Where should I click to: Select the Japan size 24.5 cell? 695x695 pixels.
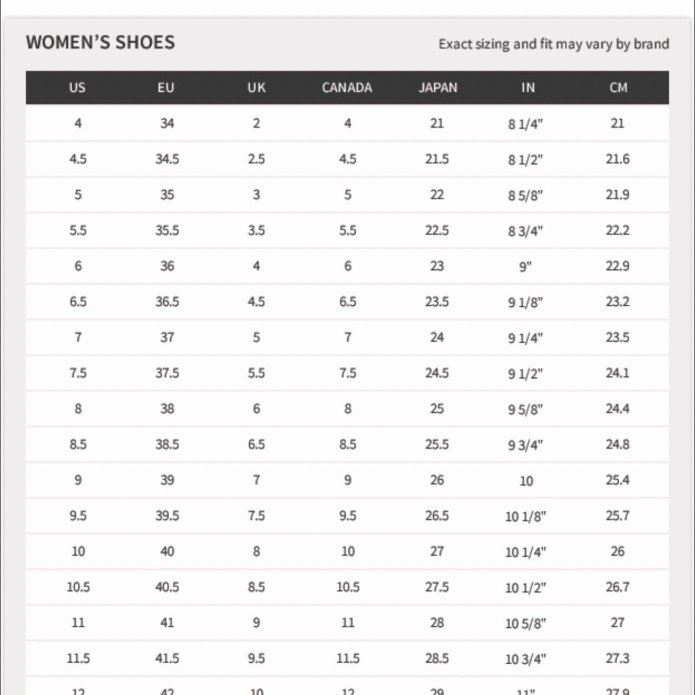(437, 373)
